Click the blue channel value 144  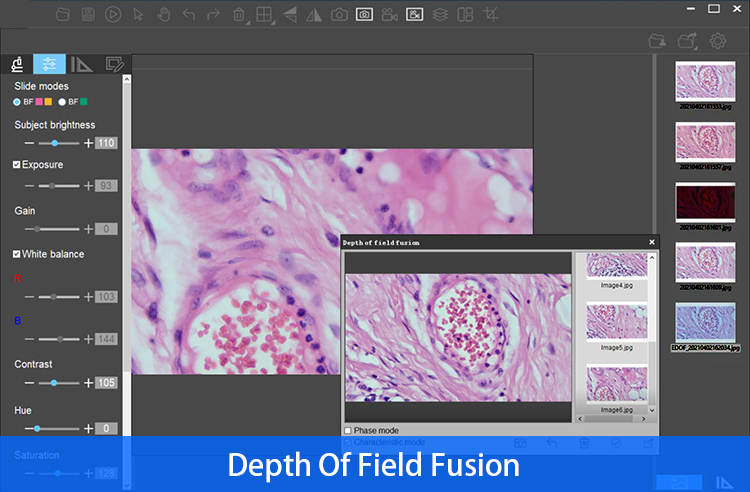[106, 339]
